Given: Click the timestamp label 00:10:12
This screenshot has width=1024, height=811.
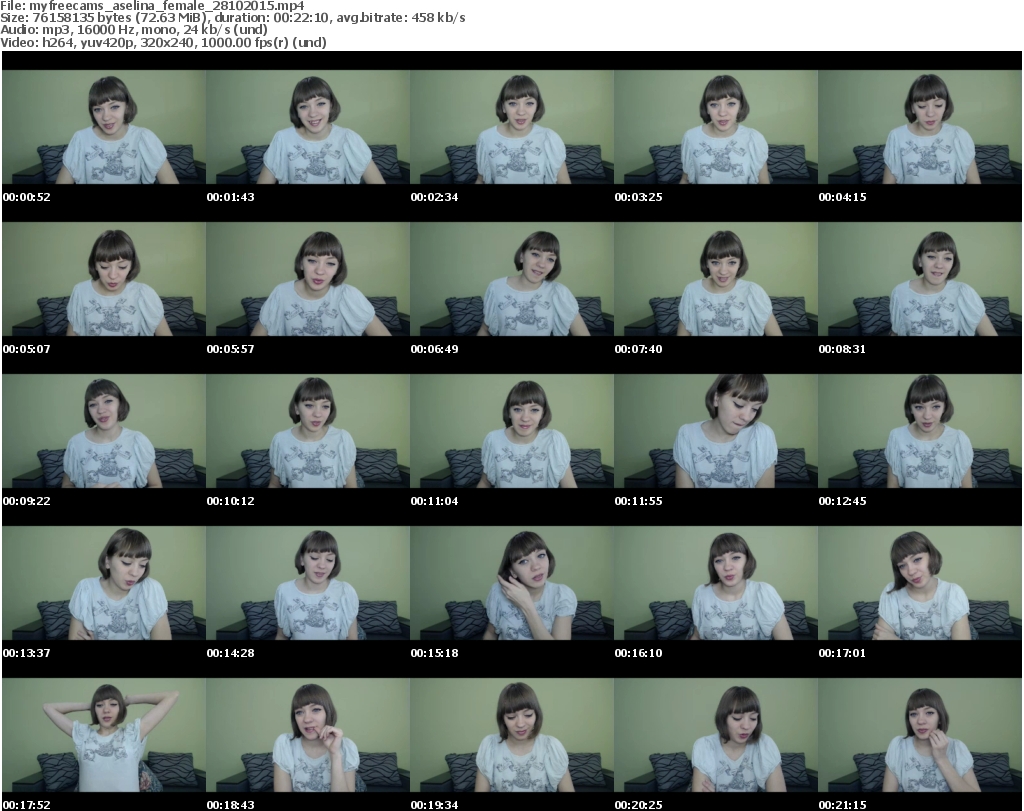Looking at the screenshot, I should pos(231,501).
